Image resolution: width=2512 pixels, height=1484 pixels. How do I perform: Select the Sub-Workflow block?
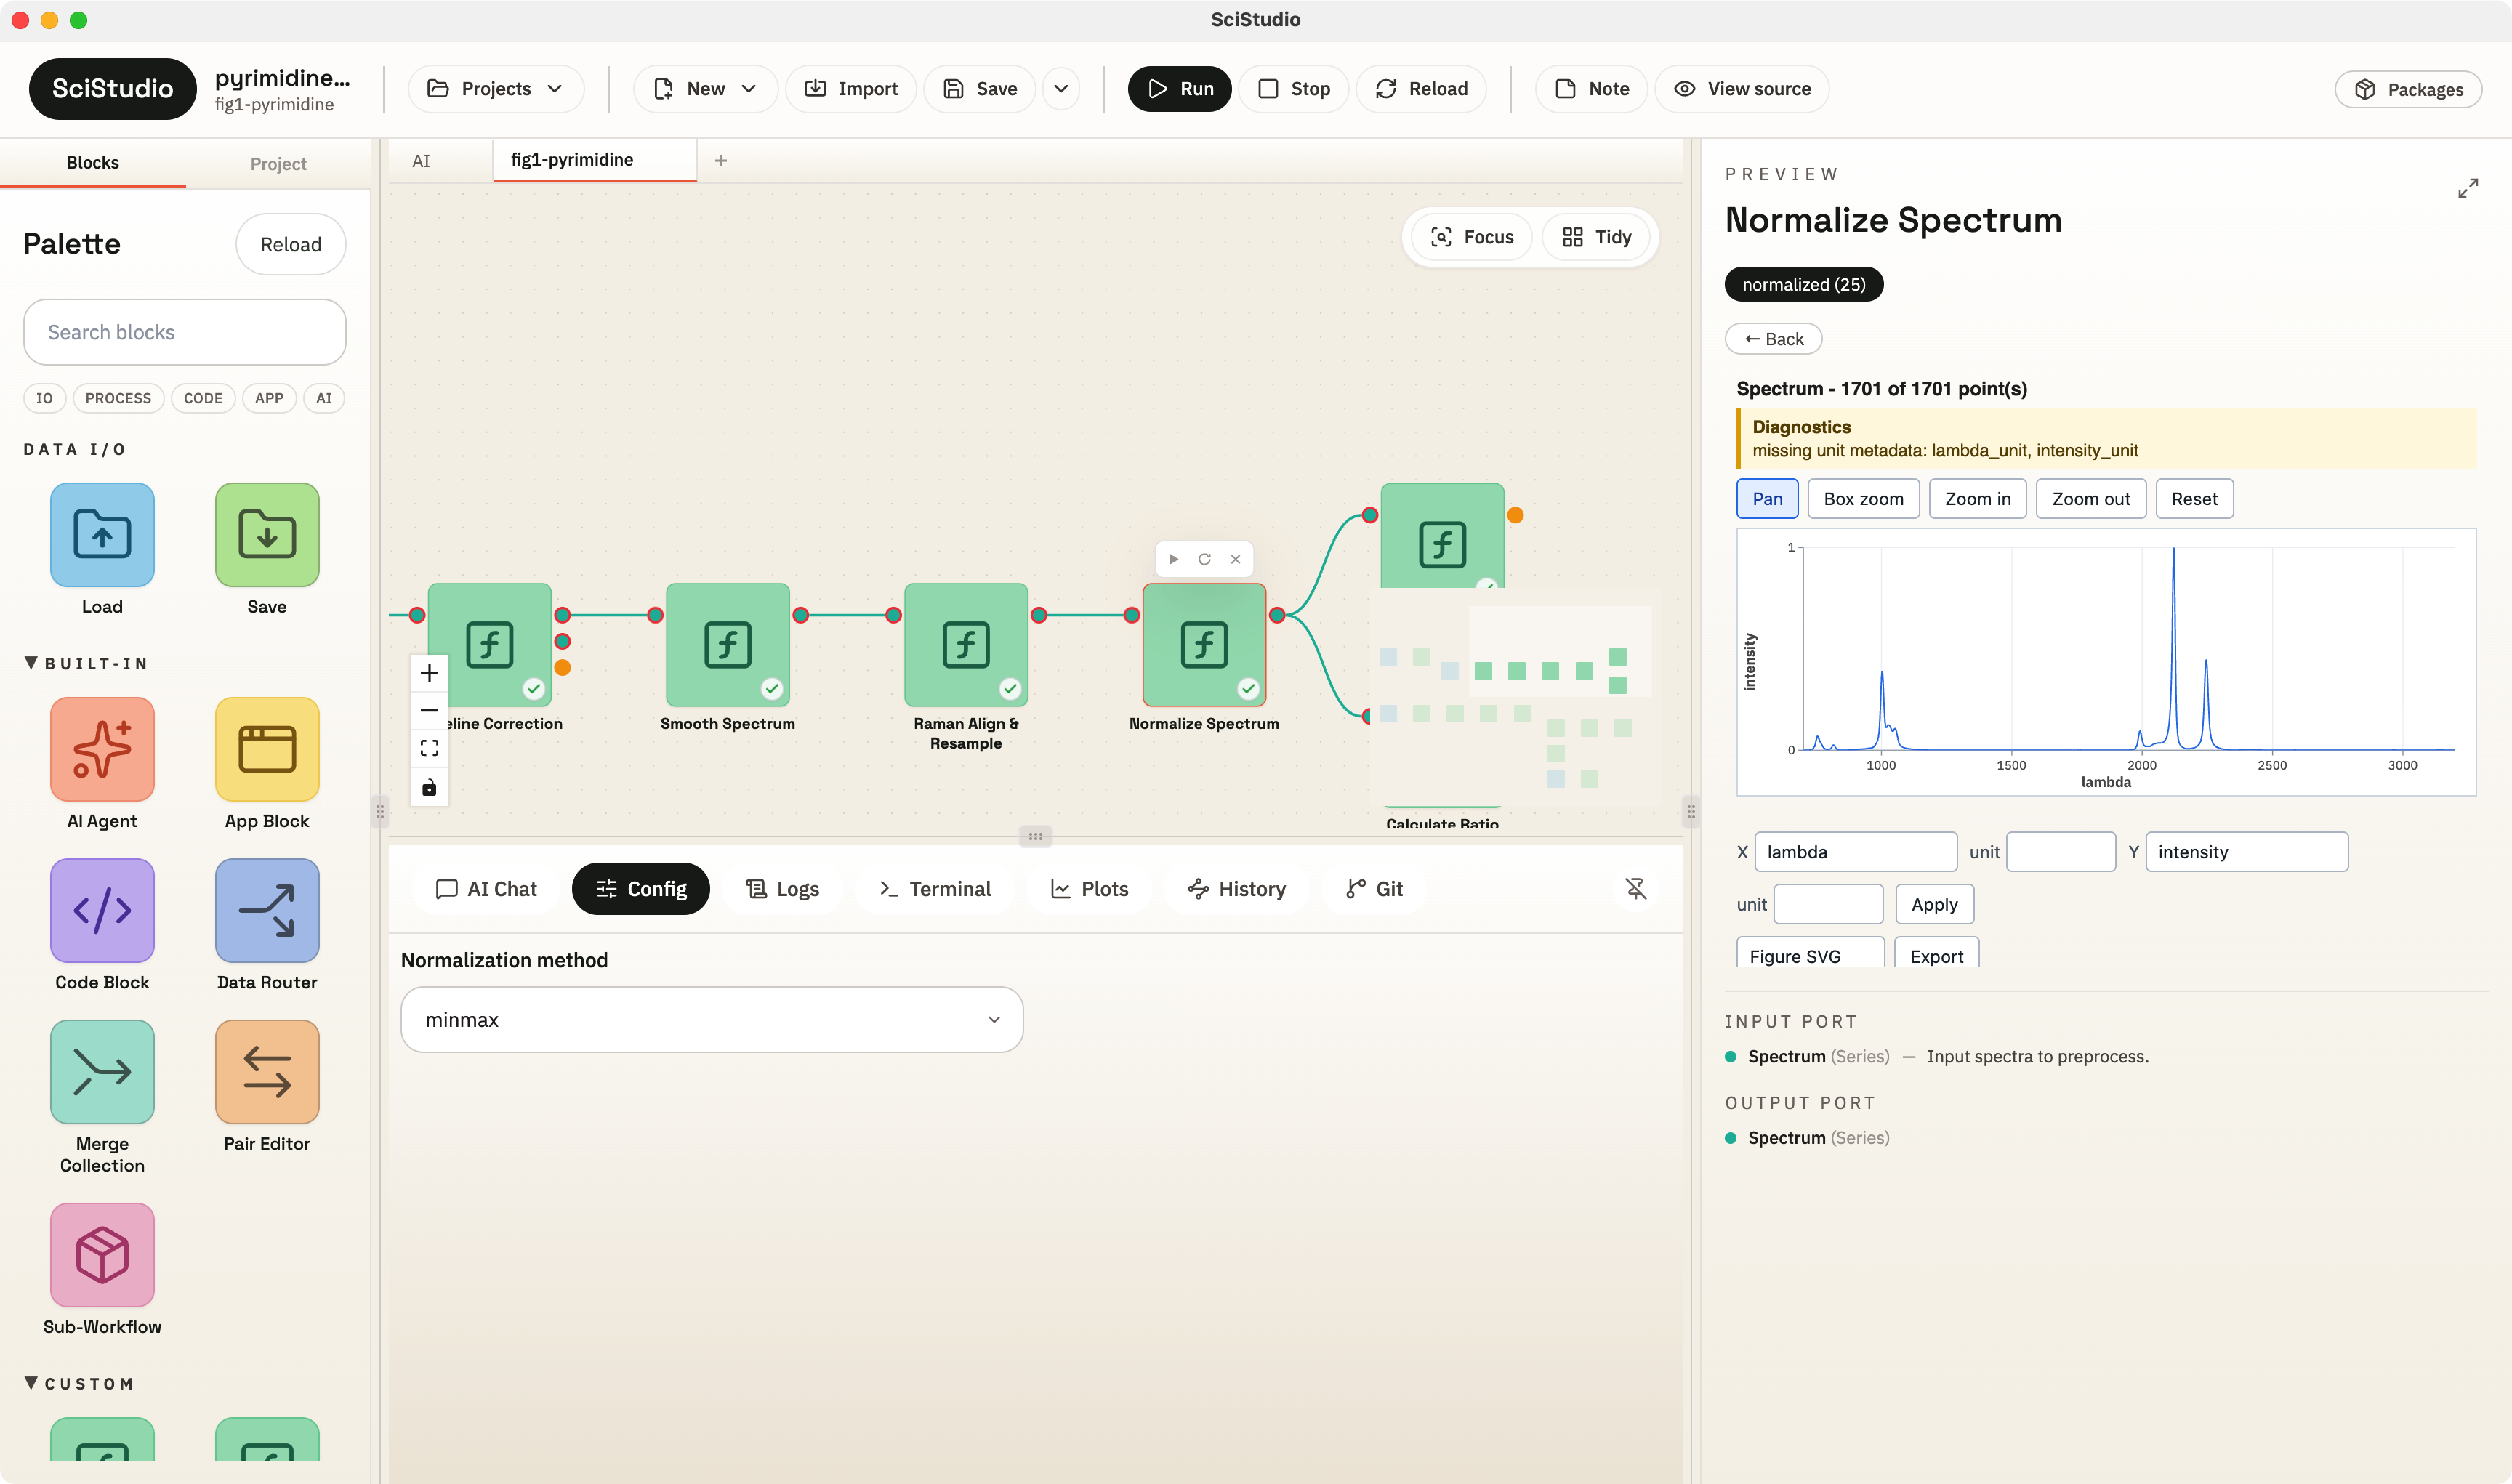(102, 1255)
